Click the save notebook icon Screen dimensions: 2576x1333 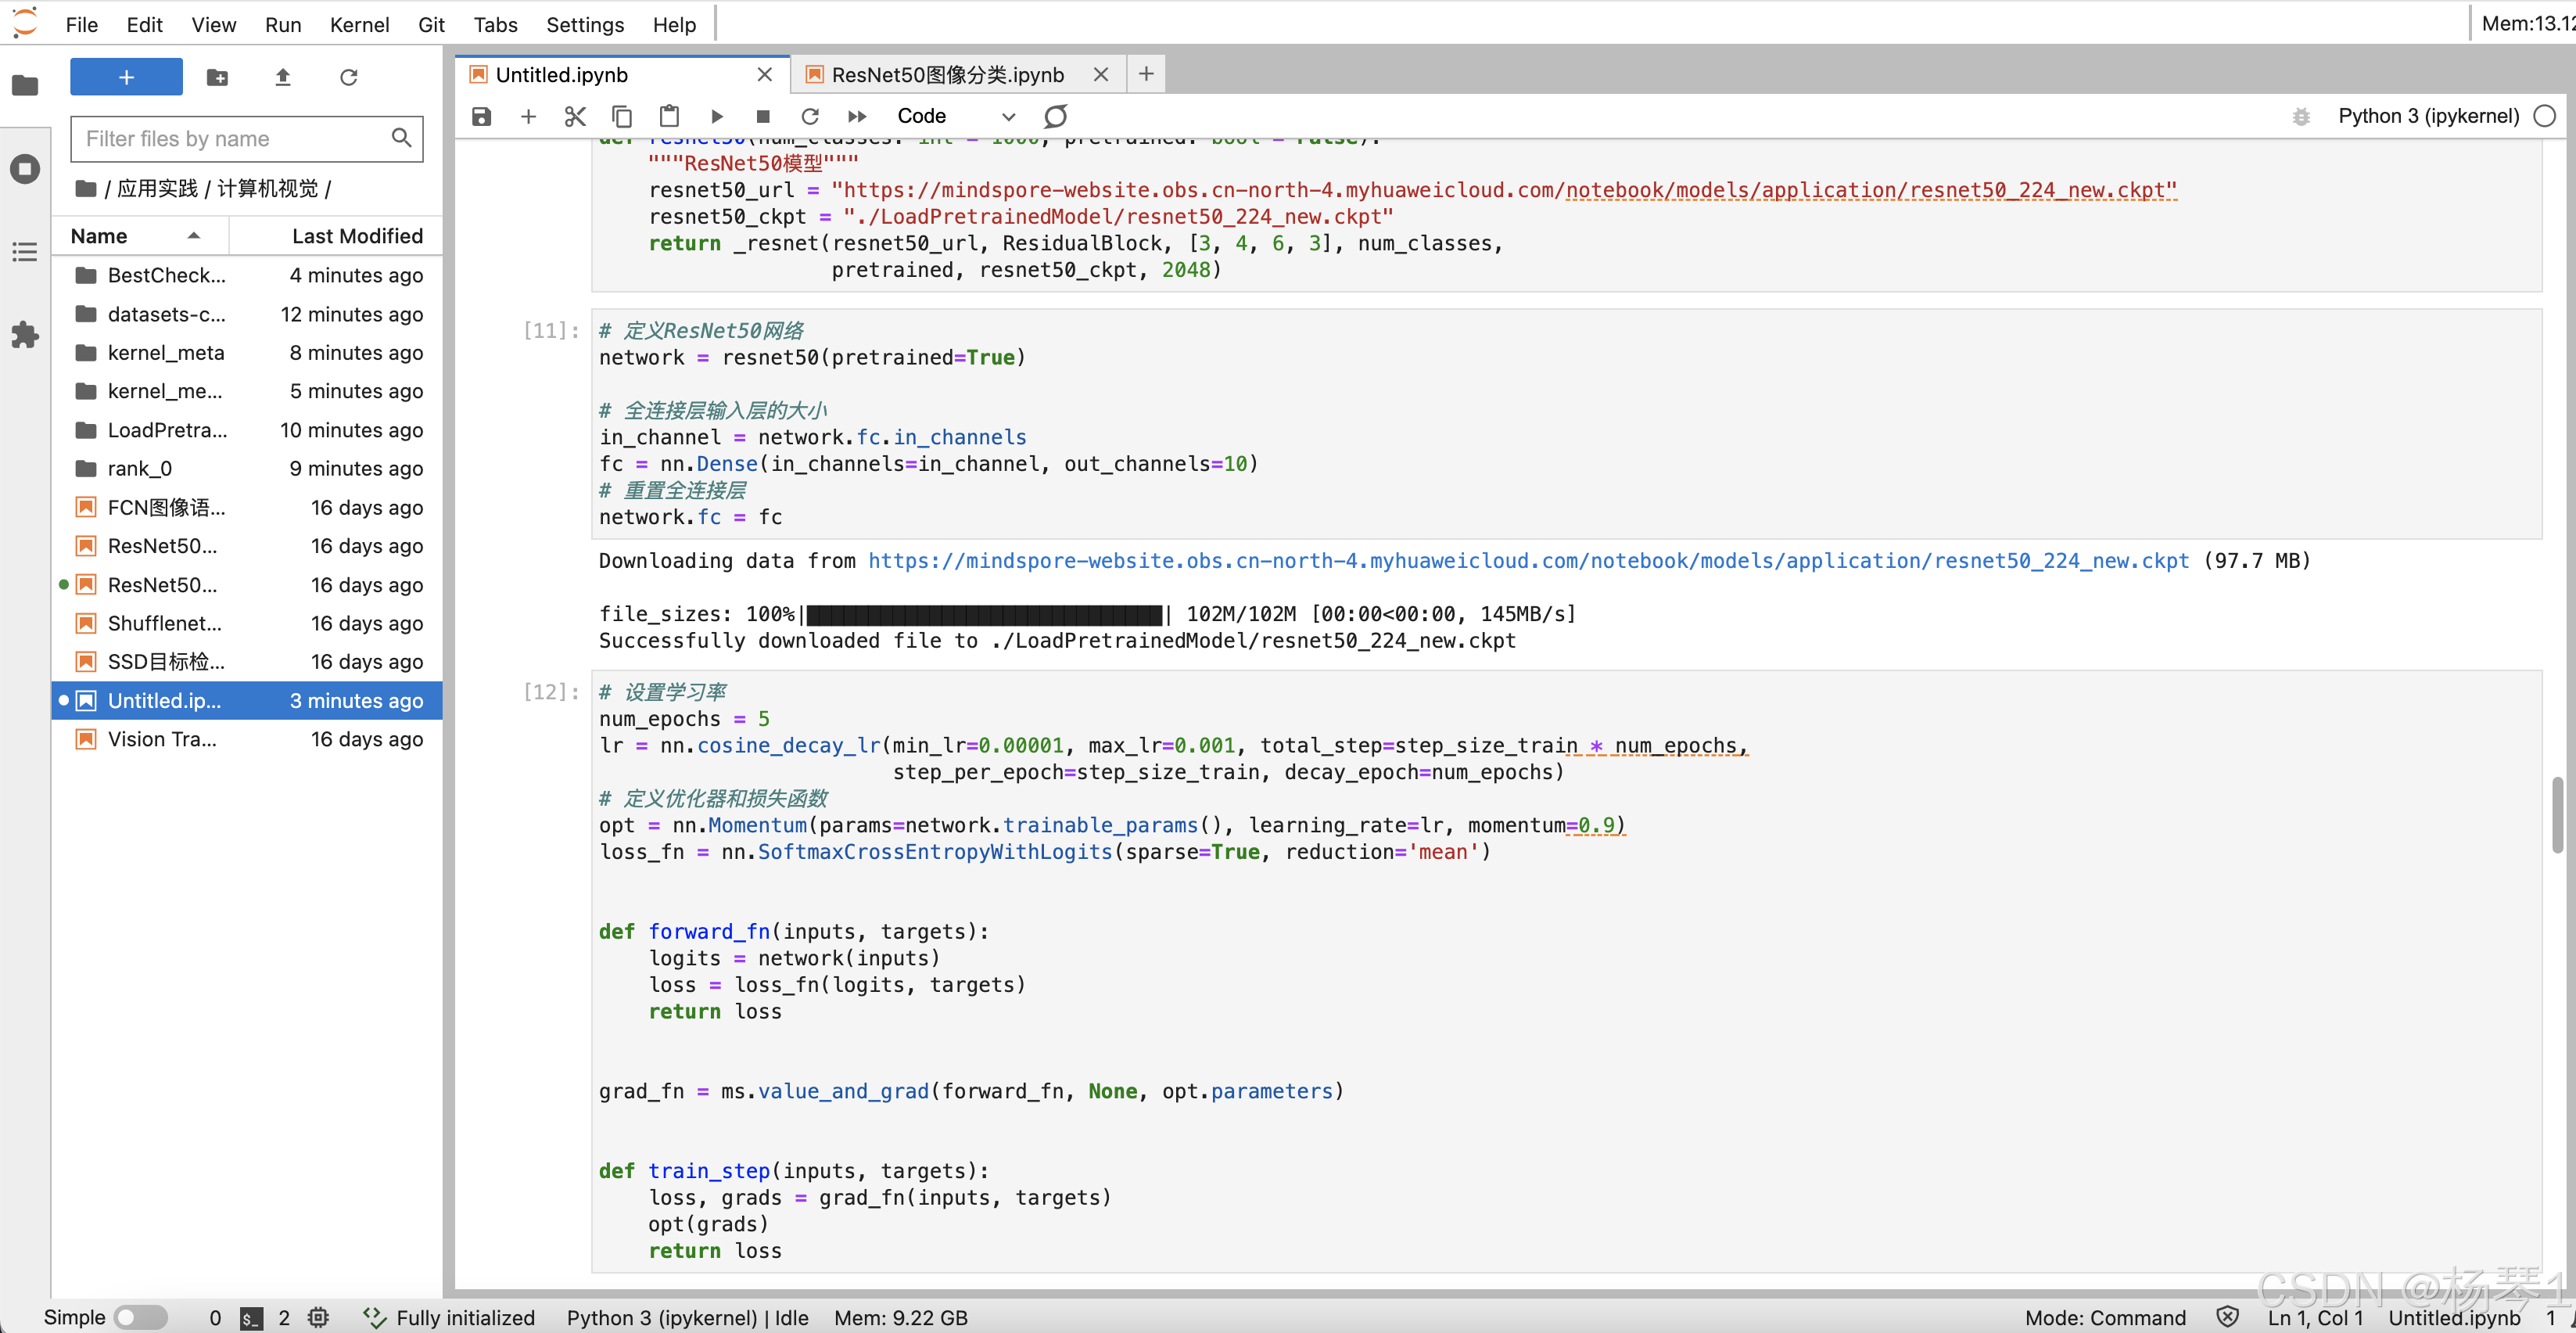(x=481, y=116)
